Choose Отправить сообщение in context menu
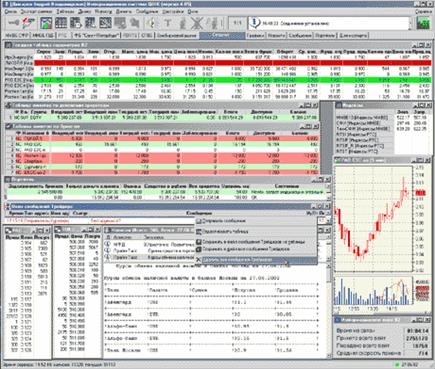435x369 pixels. pos(224,221)
